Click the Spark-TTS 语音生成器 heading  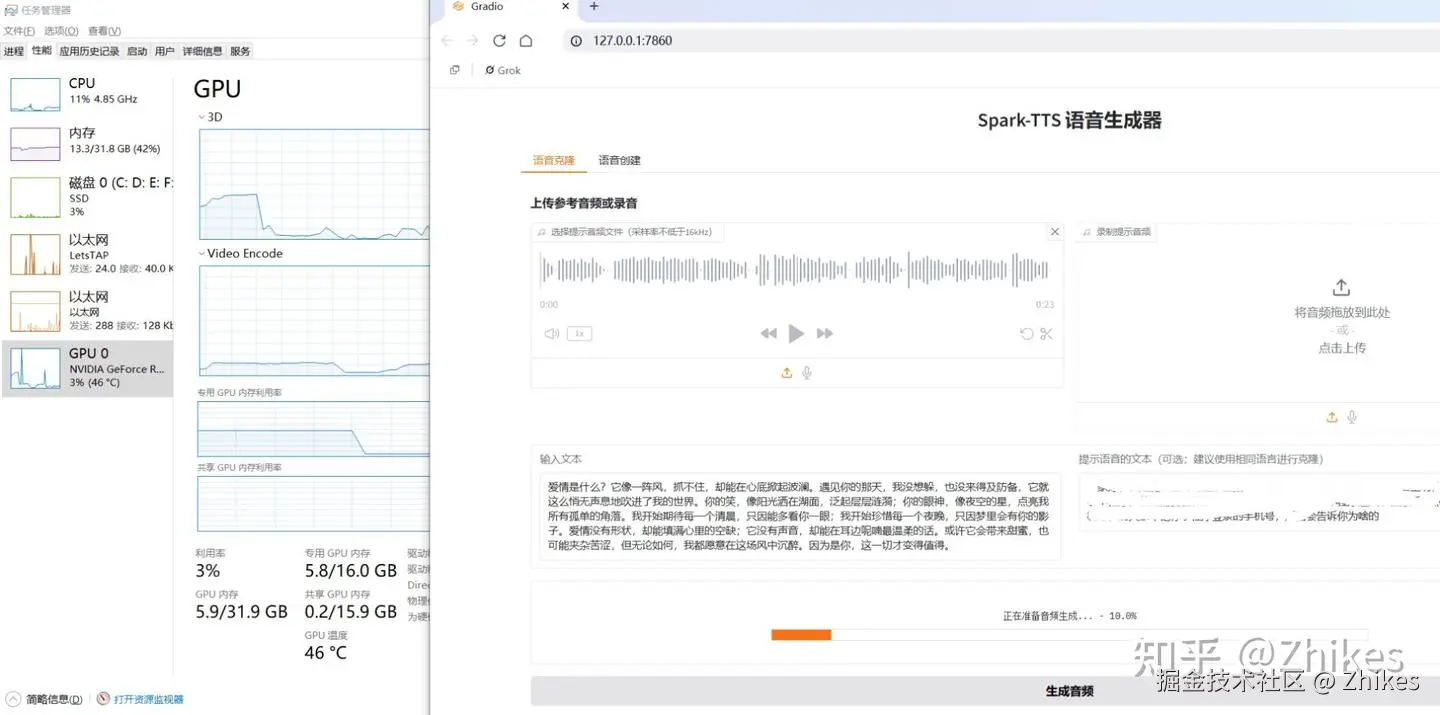1069,121
